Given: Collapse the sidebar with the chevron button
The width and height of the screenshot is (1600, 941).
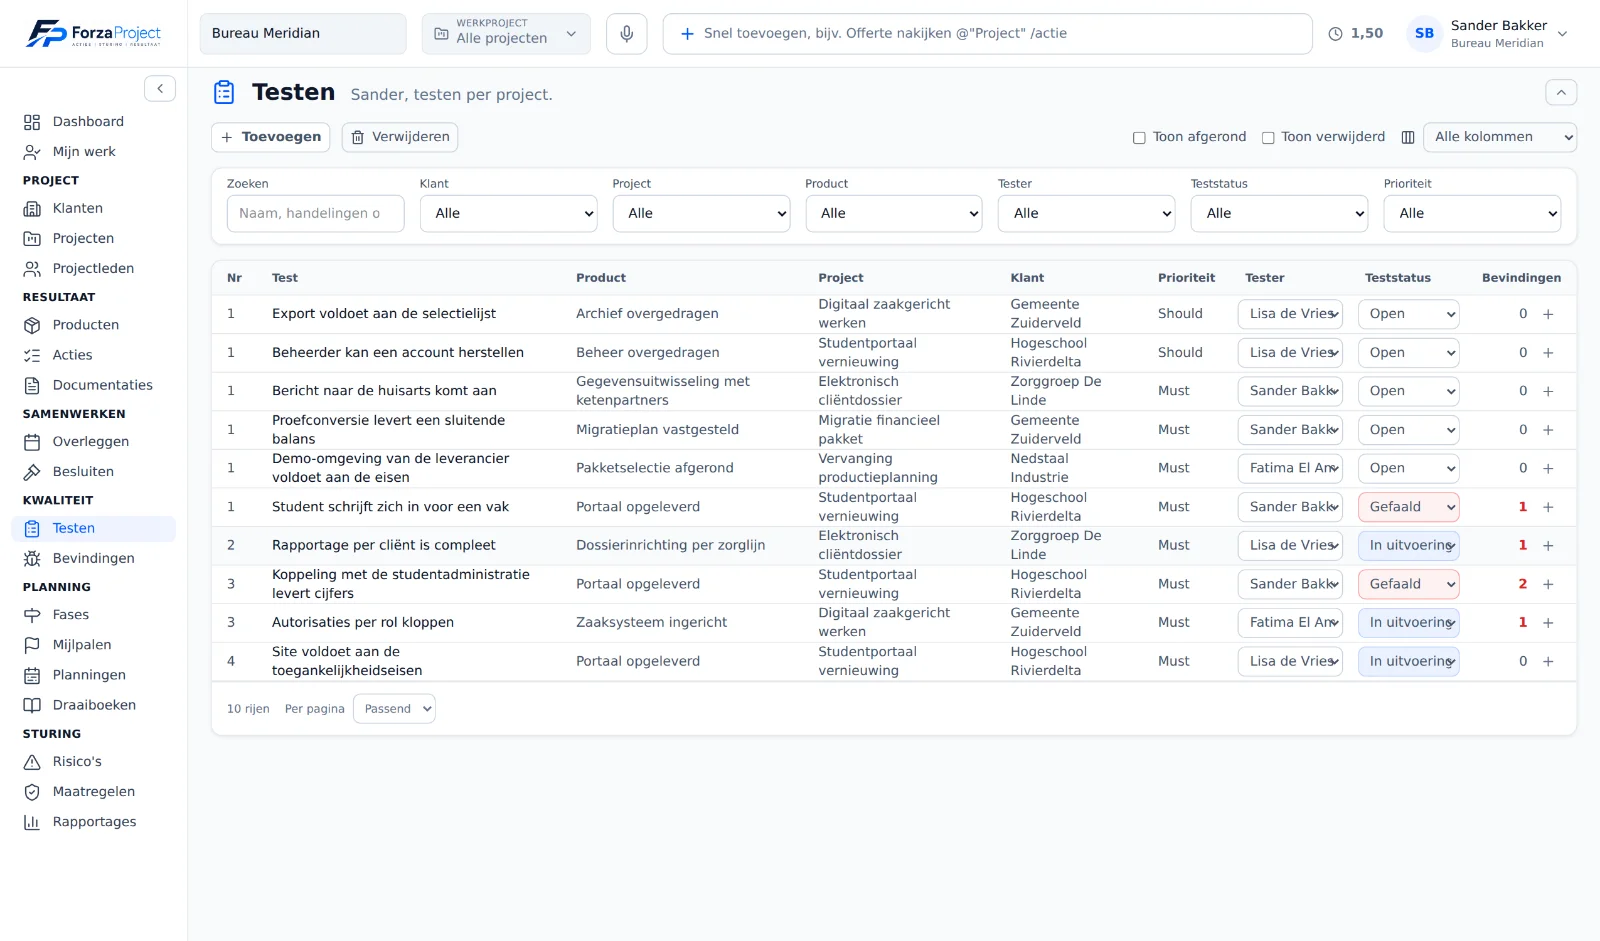Looking at the screenshot, I should [160, 89].
